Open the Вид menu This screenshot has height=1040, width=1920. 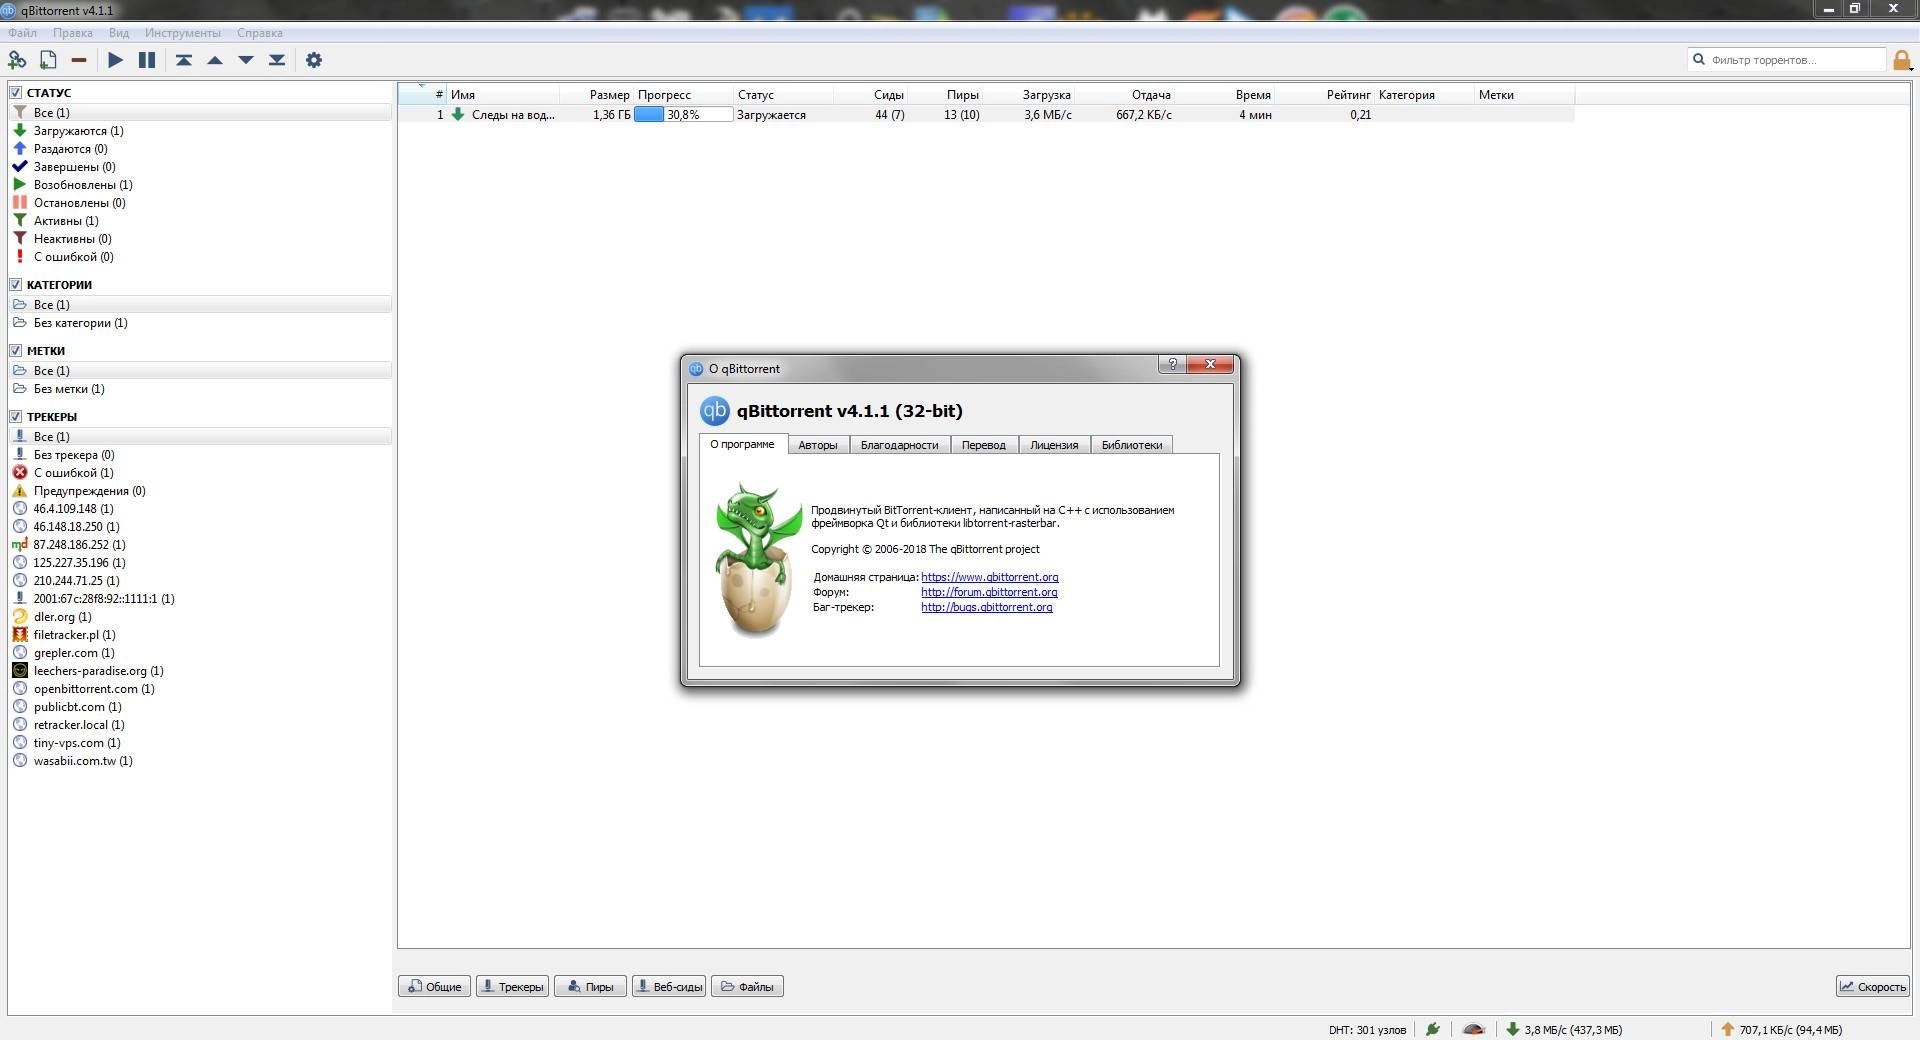coord(118,33)
